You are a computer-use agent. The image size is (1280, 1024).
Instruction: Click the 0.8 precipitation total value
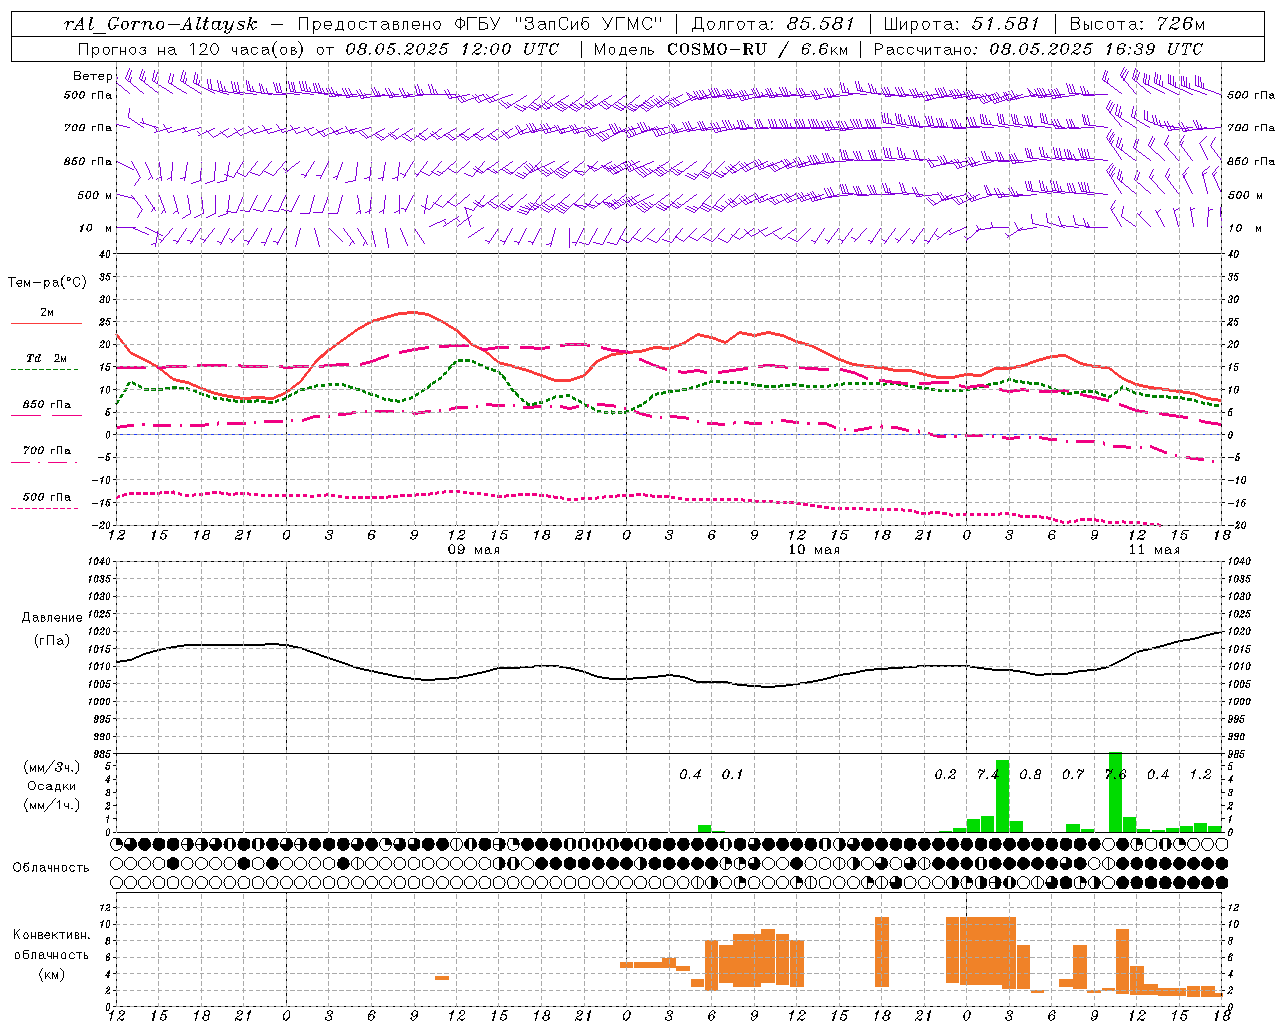[1031, 774]
